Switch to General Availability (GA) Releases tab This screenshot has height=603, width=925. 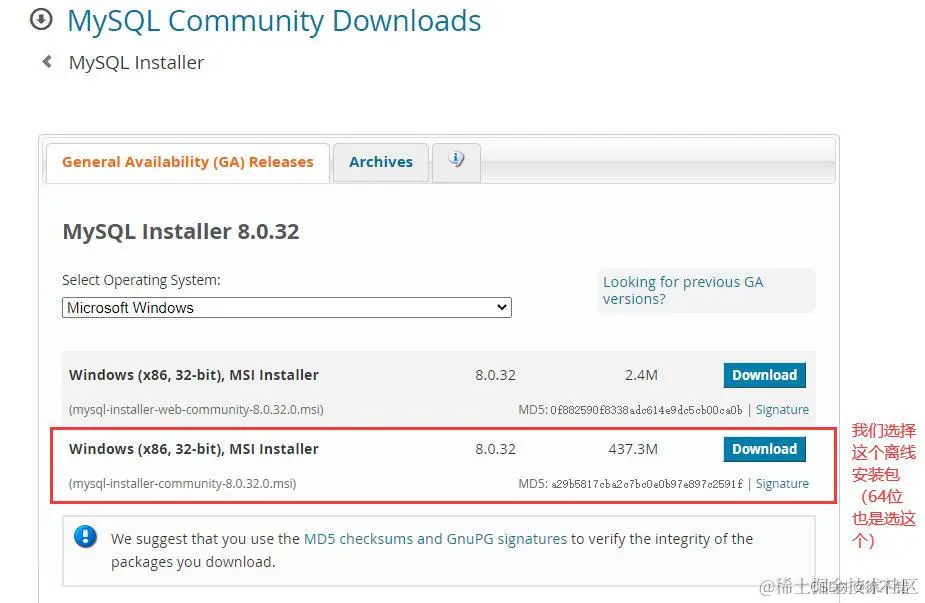coord(188,162)
